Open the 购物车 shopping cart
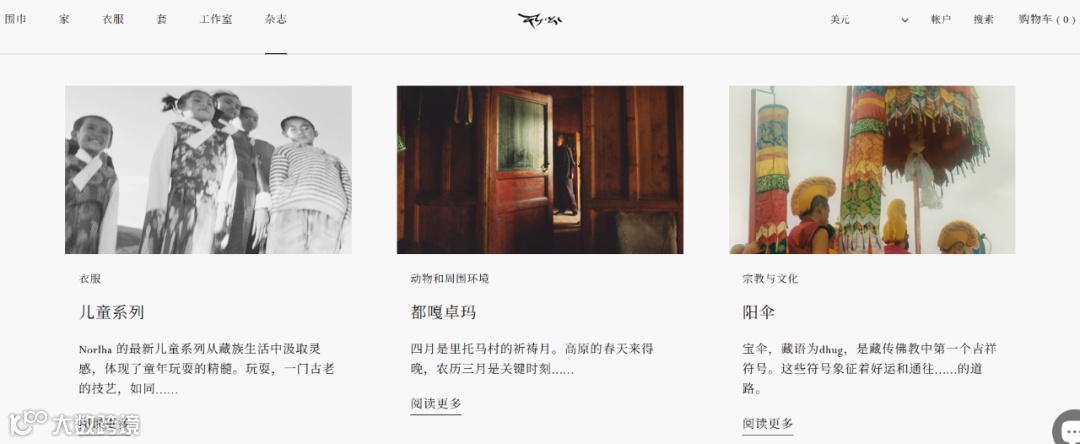 (1047, 20)
